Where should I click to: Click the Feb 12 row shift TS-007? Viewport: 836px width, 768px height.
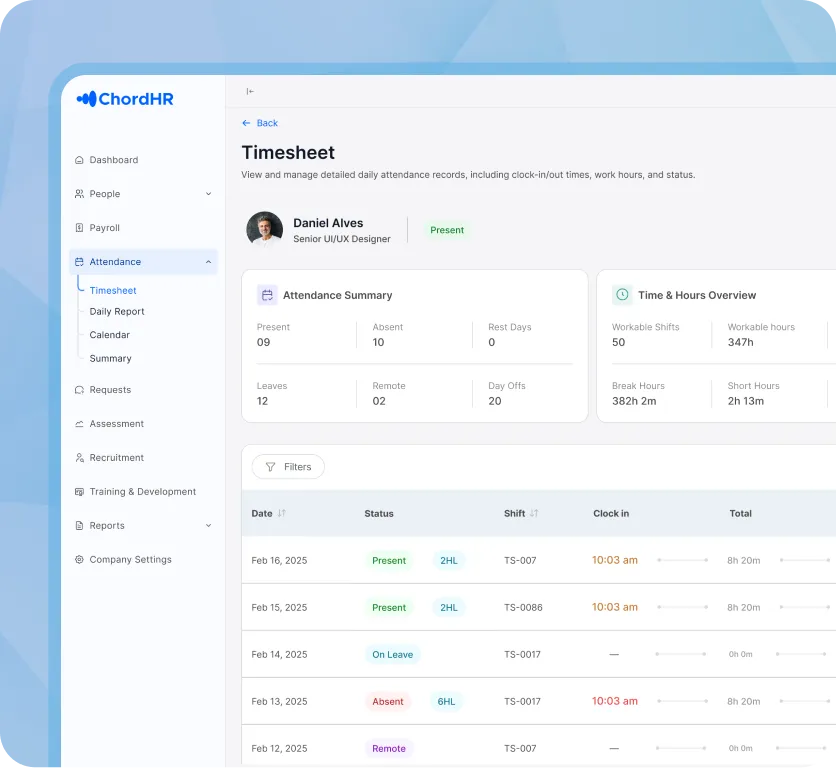click(520, 748)
